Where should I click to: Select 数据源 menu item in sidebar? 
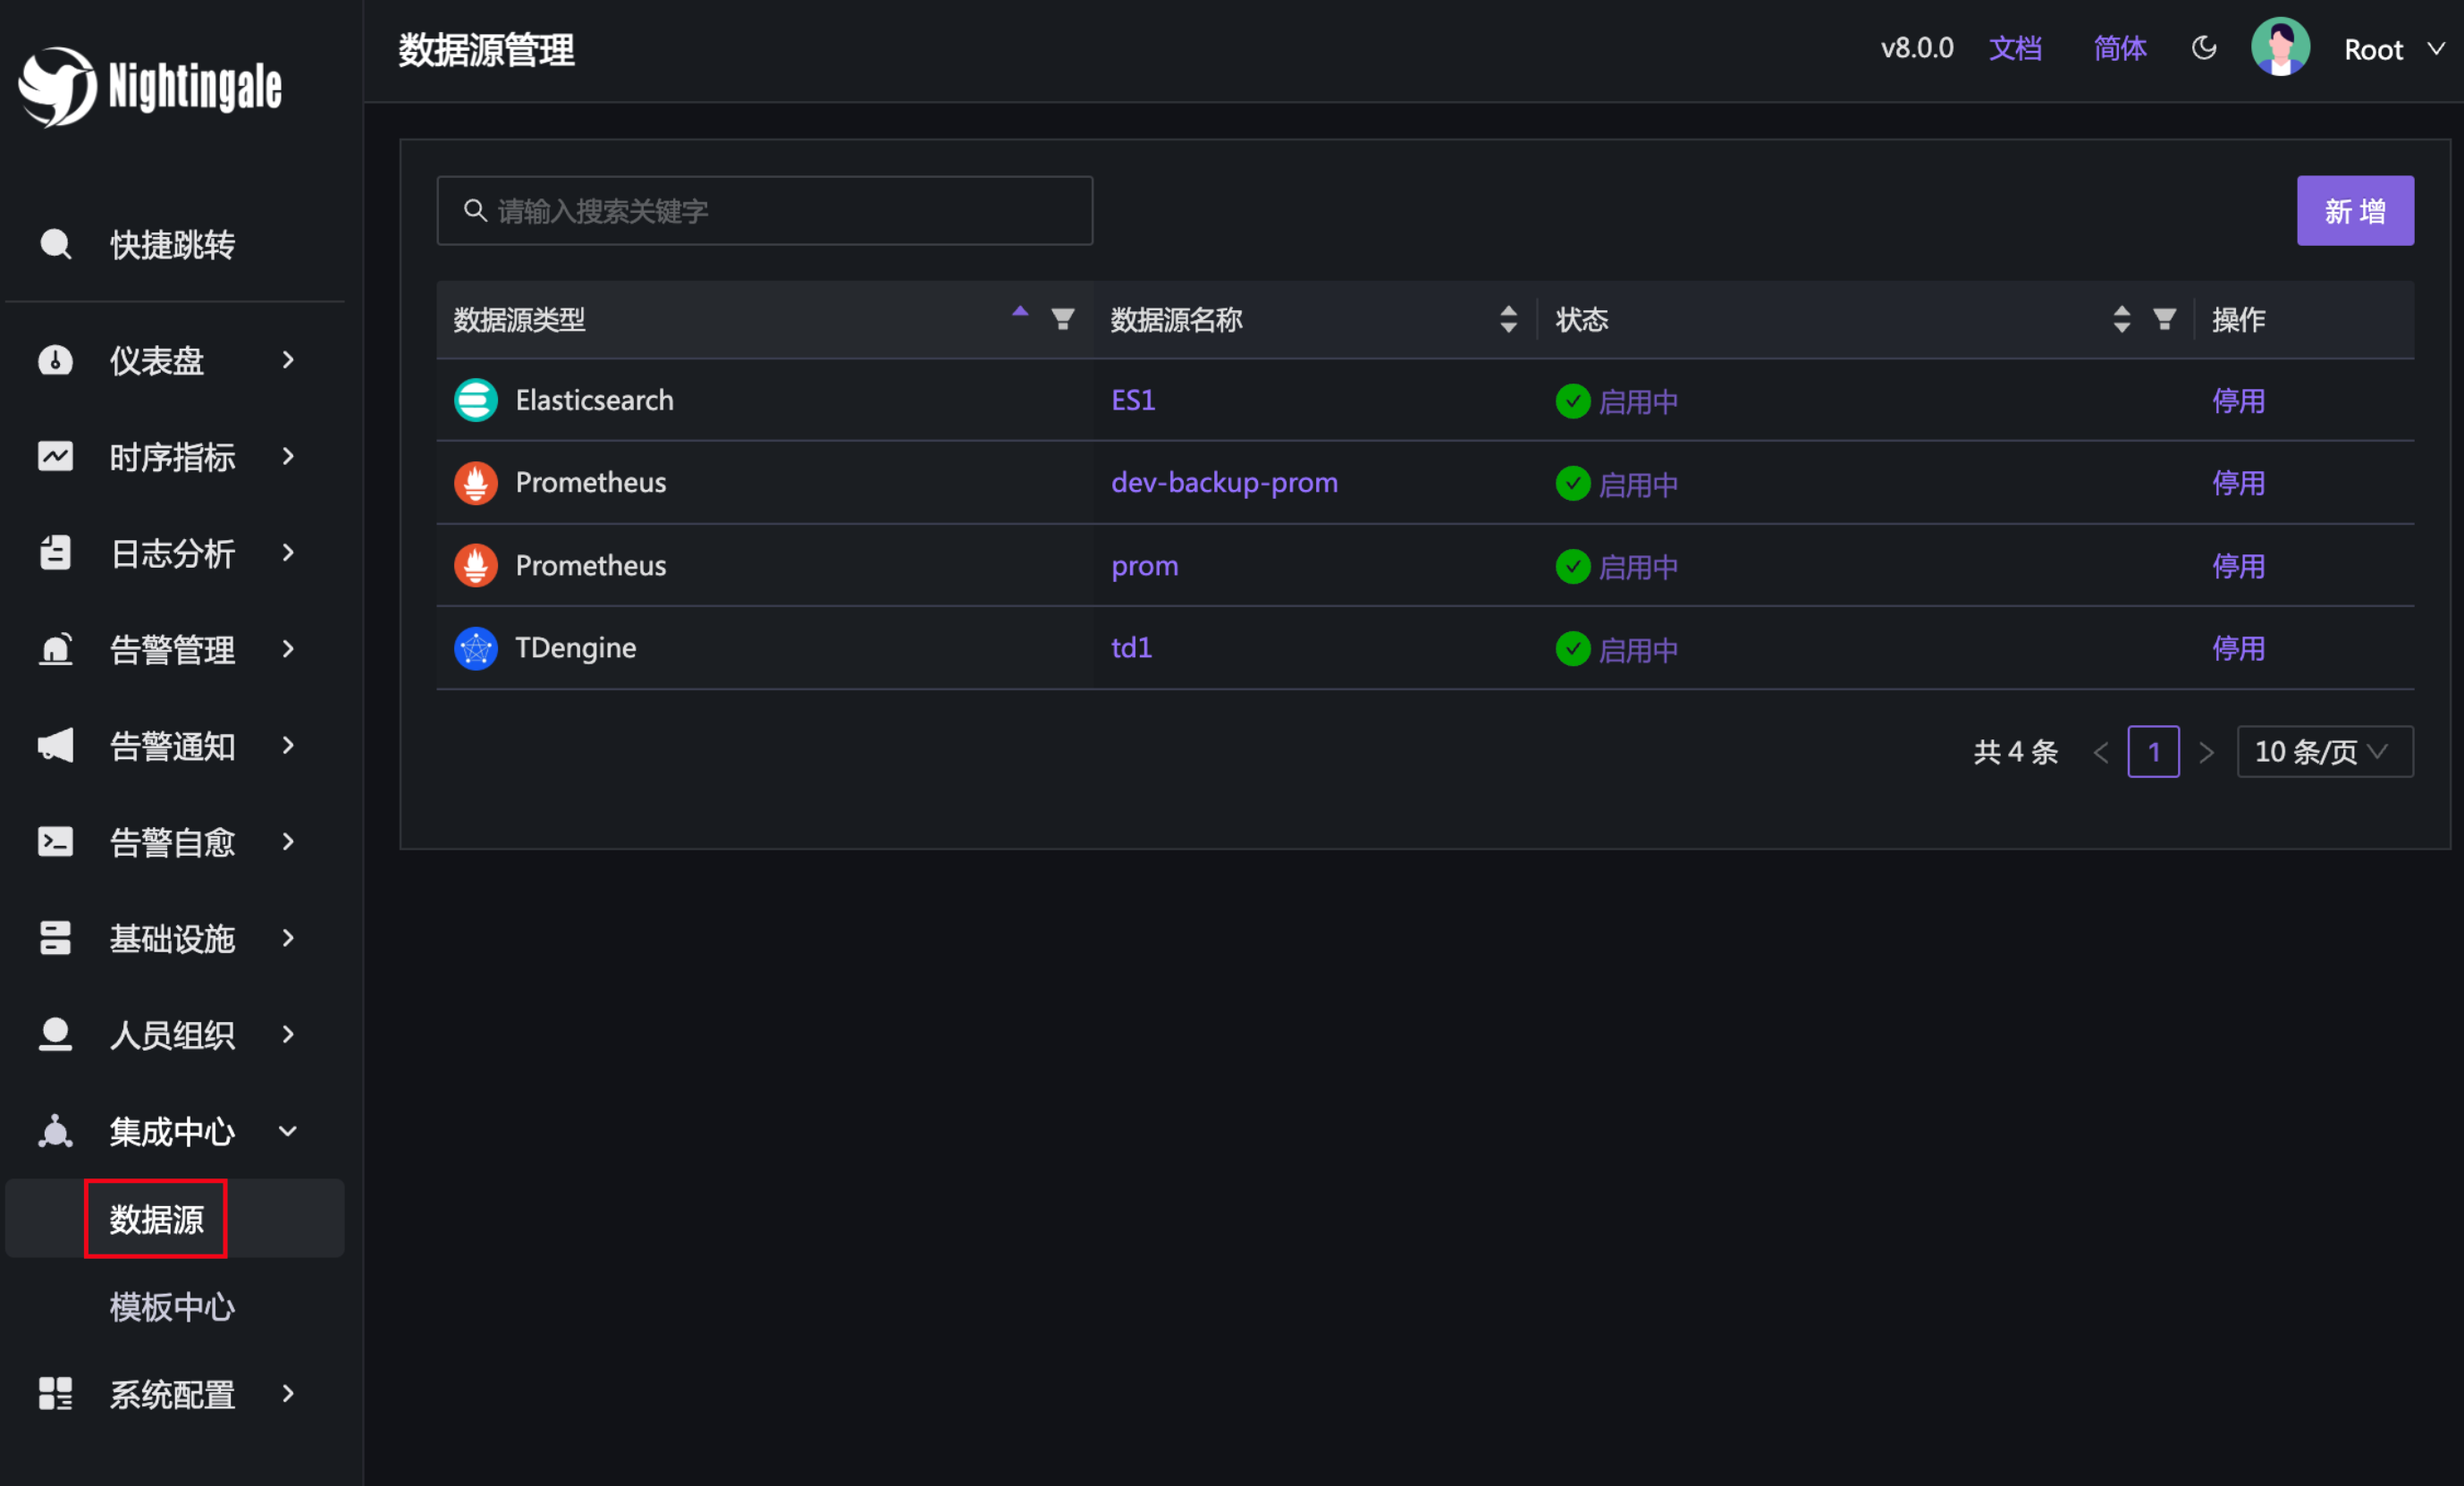pyautogui.click(x=157, y=1219)
